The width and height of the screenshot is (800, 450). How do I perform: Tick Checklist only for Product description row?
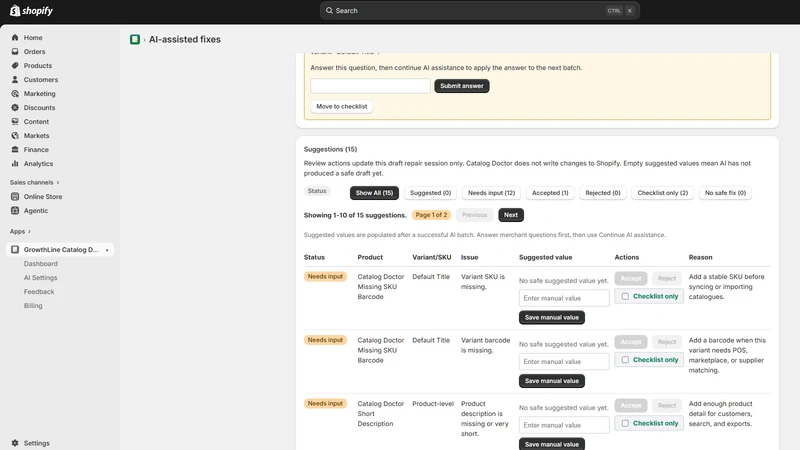[x=625, y=423]
